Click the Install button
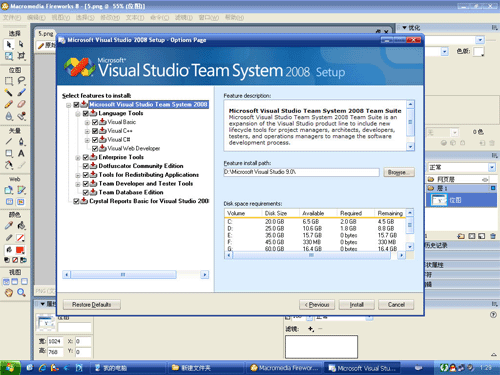Screen dimensions: 500x375 (x=356, y=305)
